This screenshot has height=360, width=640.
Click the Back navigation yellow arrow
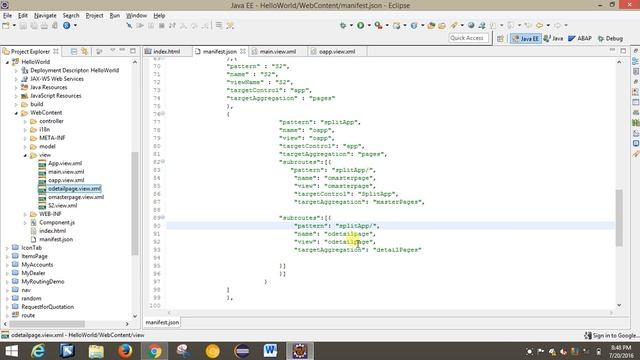click(540, 25)
